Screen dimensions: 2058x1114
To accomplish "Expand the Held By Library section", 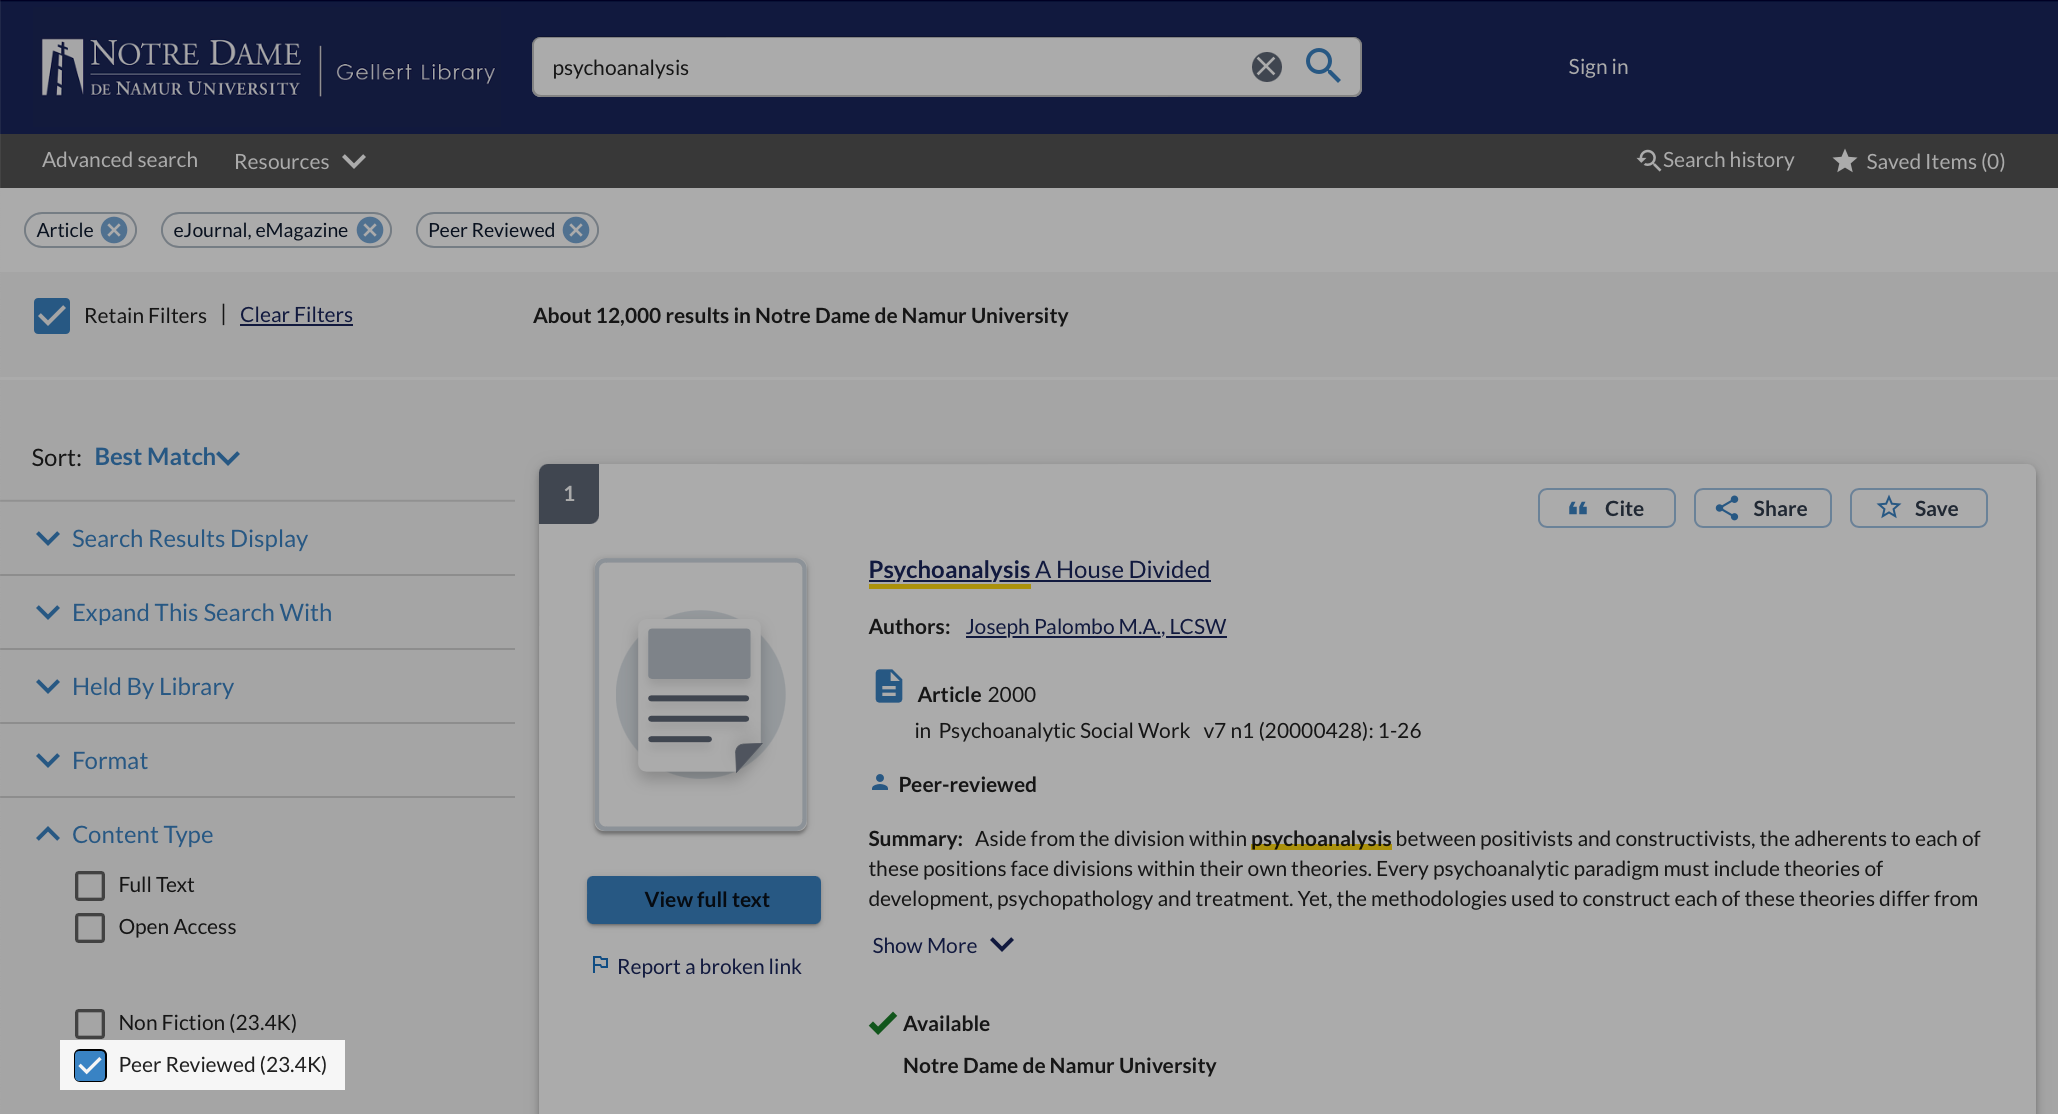I will (x=152, y=687).
